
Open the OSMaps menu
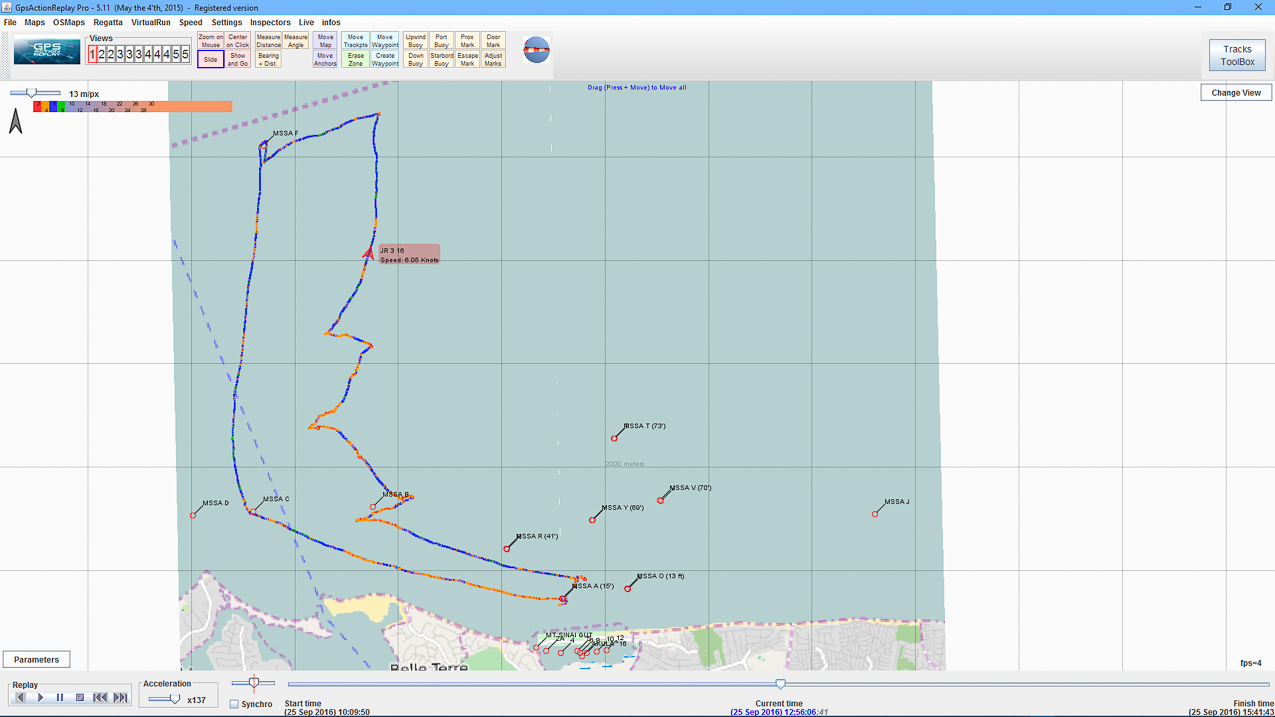[x=69, y=22]
